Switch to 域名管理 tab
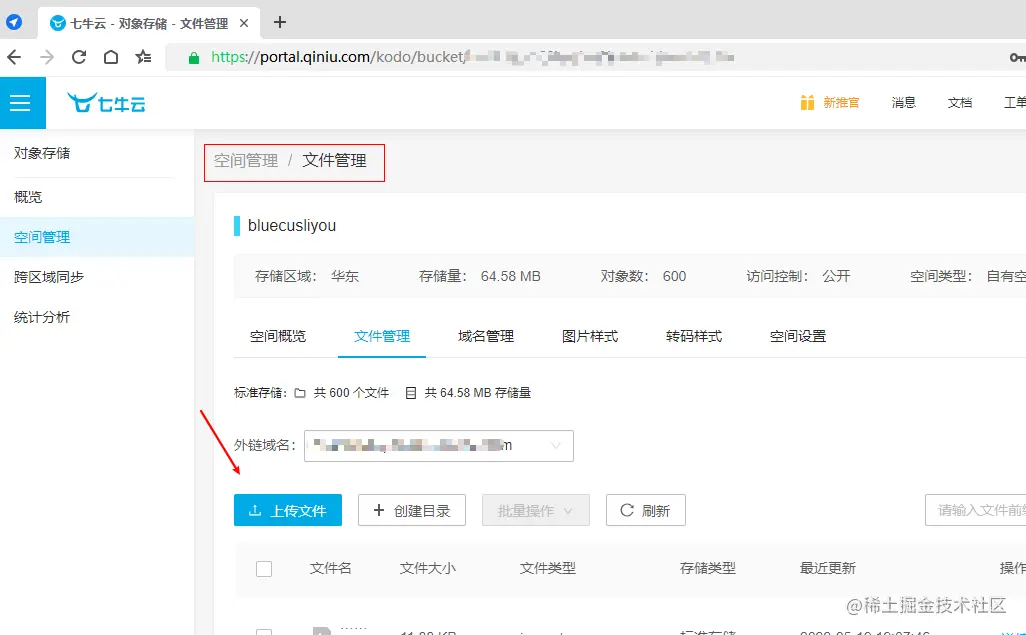This screenshot has width=1026, height=635. click(x=486, y=336)
